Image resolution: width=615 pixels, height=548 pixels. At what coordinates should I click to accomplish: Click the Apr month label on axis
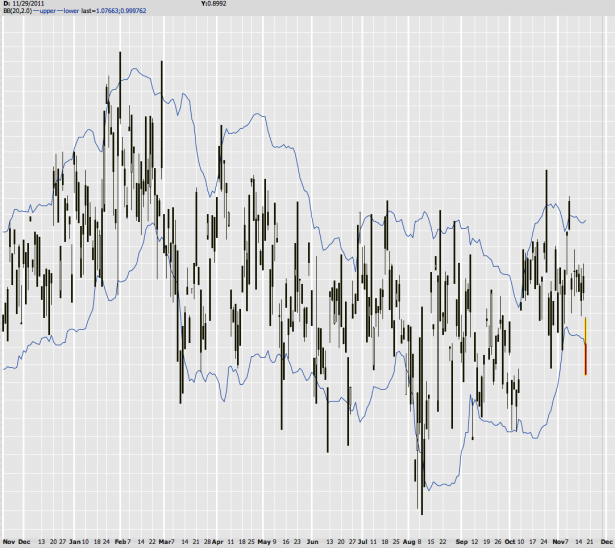coord(217,542)
